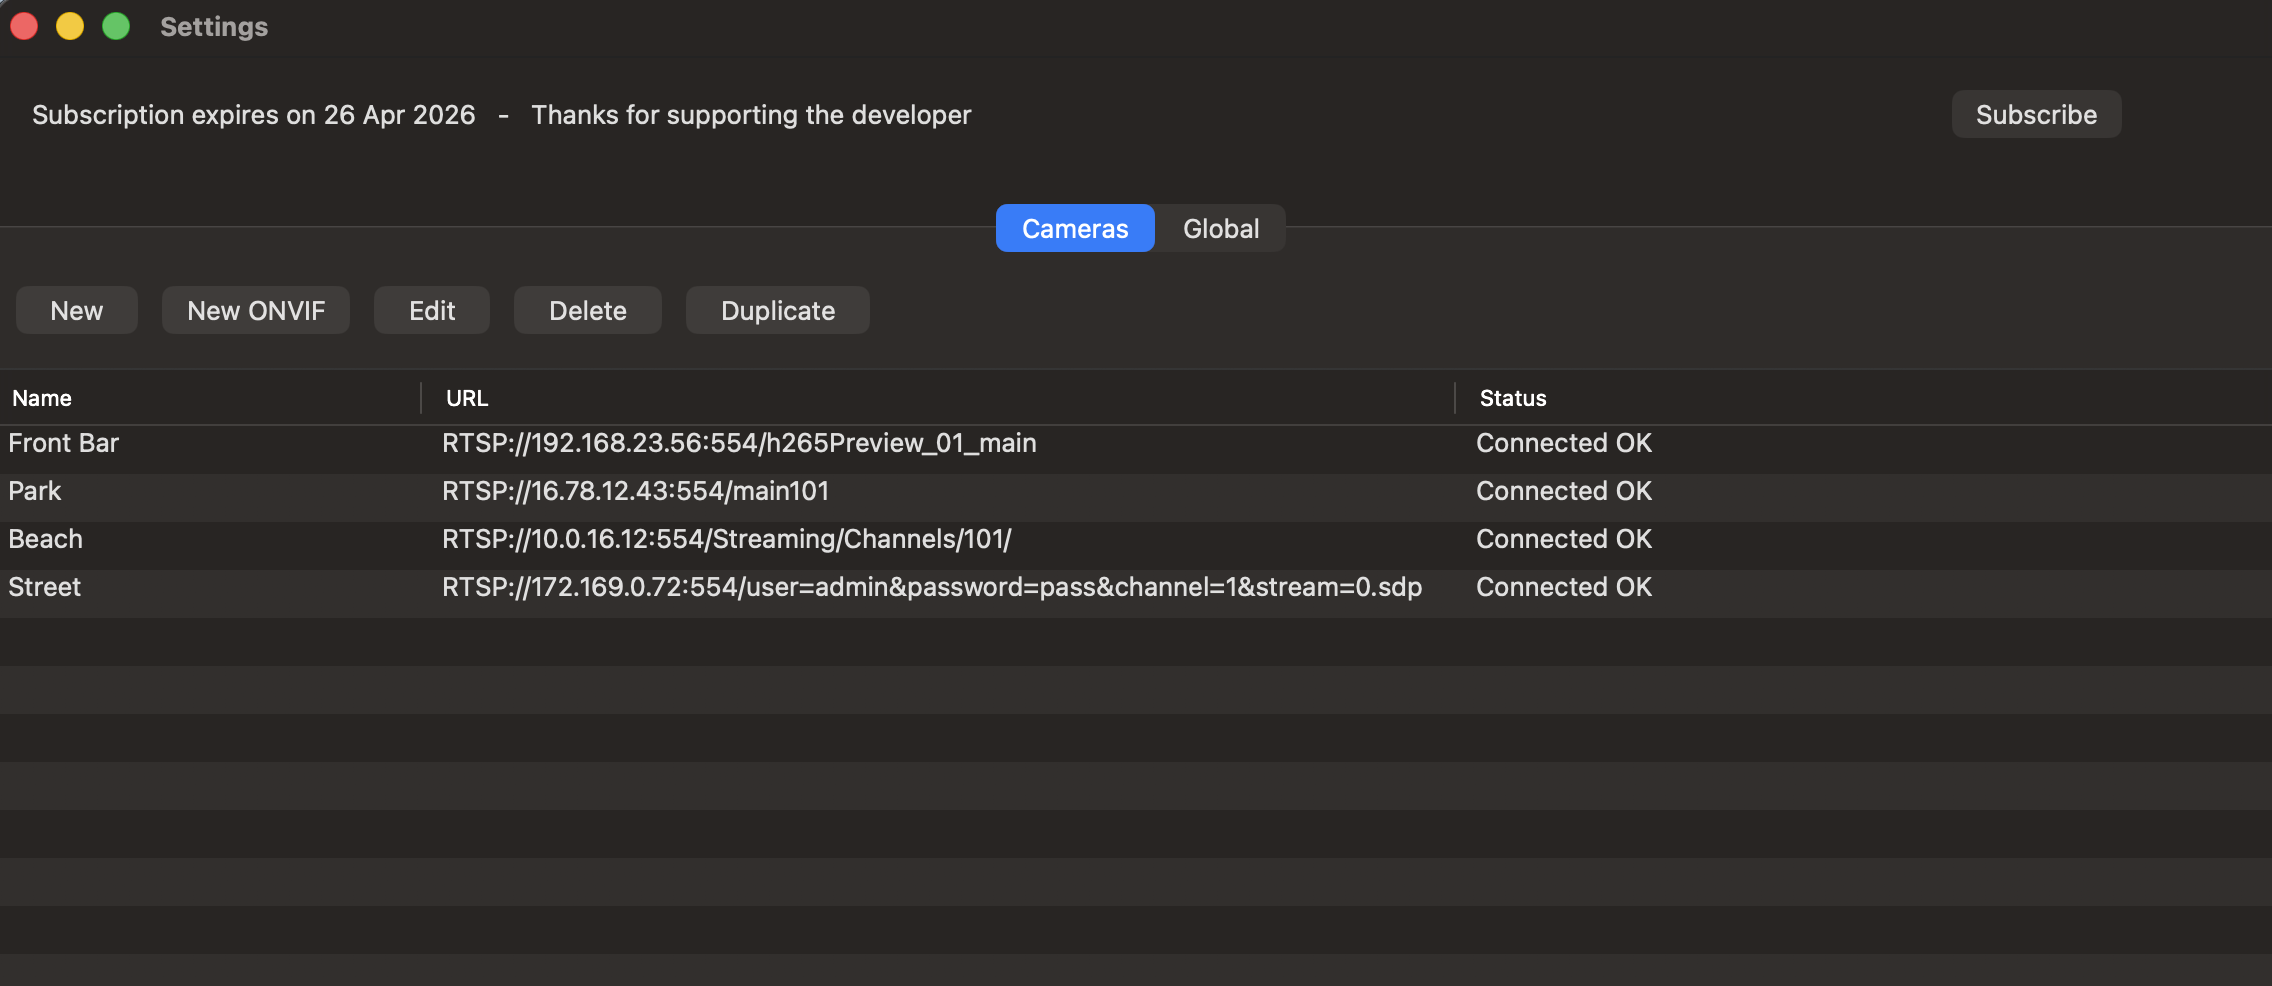Click the Edit button

tap(431, 311)
